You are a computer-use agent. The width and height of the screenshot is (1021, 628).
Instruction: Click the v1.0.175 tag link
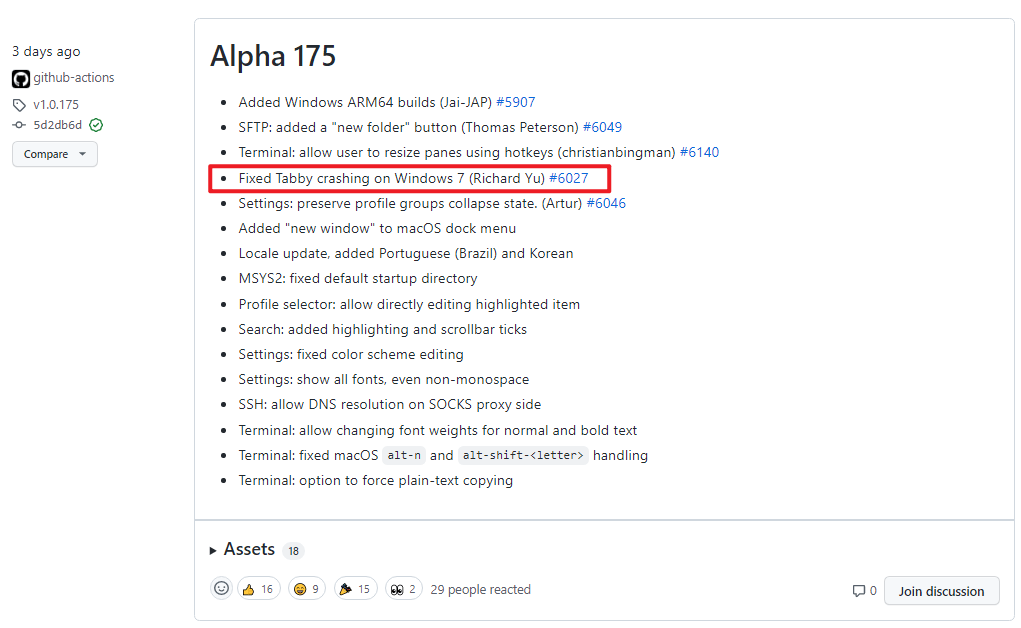[x=56, y=105]
